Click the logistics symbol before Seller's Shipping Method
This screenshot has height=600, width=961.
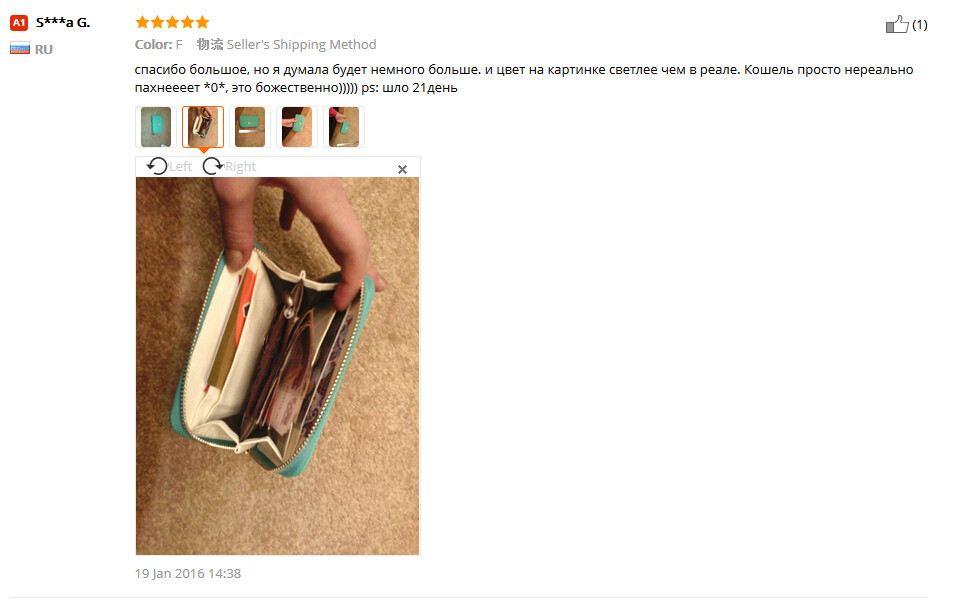(210, 44)
